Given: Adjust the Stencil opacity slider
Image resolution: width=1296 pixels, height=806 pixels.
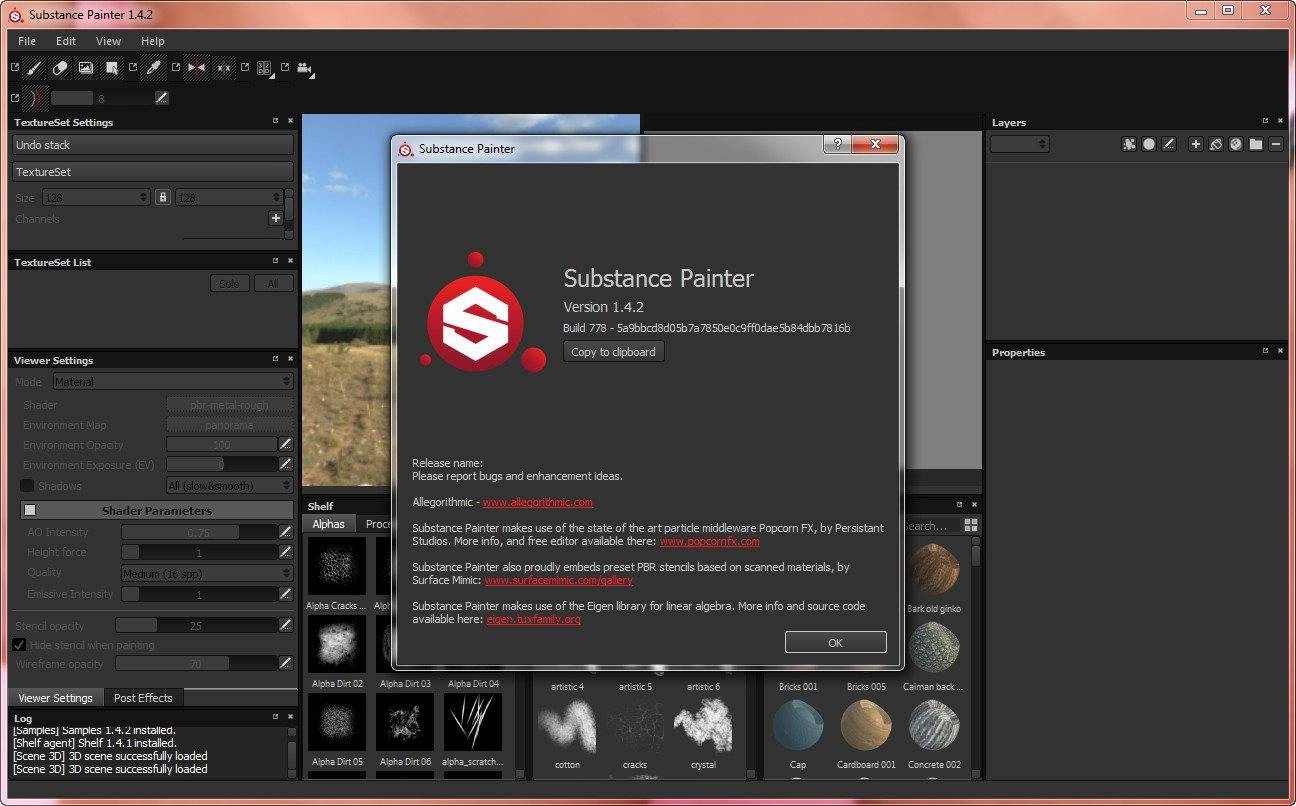Looking at the screenshot, I should pos(196,625).
